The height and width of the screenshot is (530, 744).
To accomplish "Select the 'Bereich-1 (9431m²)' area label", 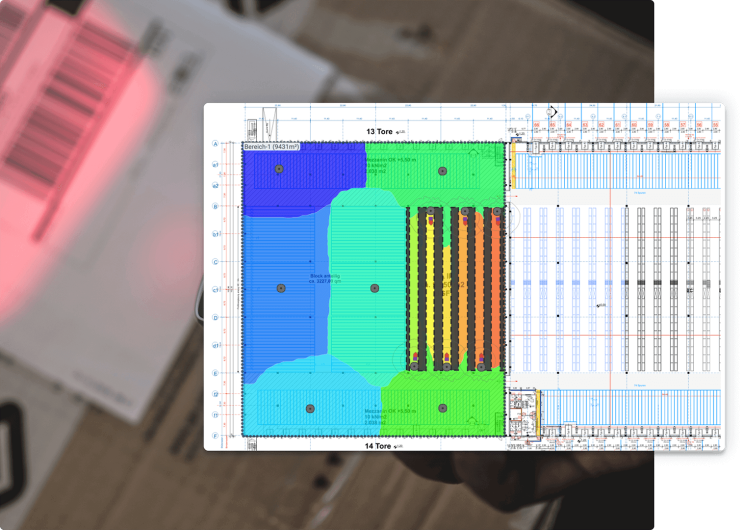I will 273,147.
